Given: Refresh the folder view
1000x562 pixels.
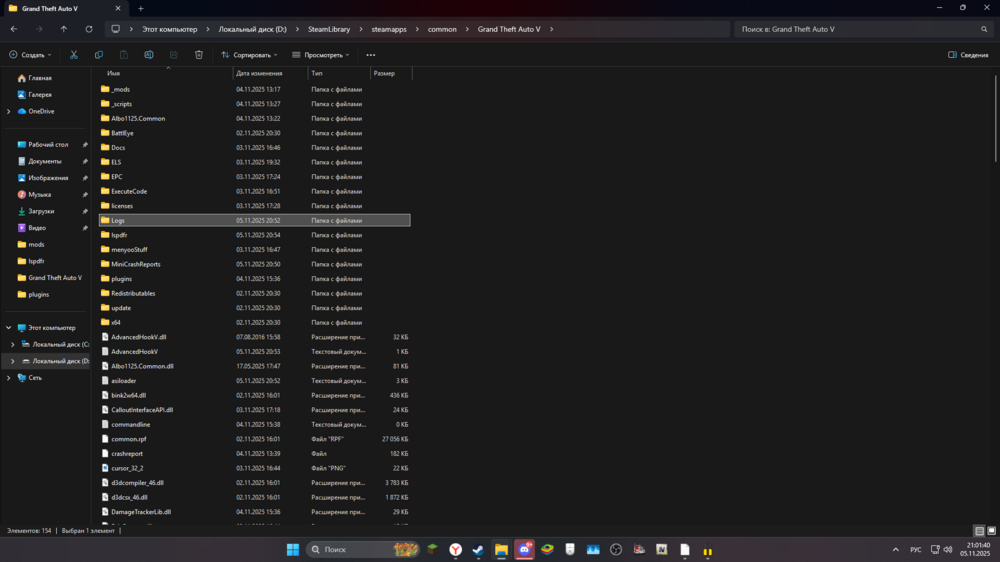Looking at the screenshot, I should [89, 29].
